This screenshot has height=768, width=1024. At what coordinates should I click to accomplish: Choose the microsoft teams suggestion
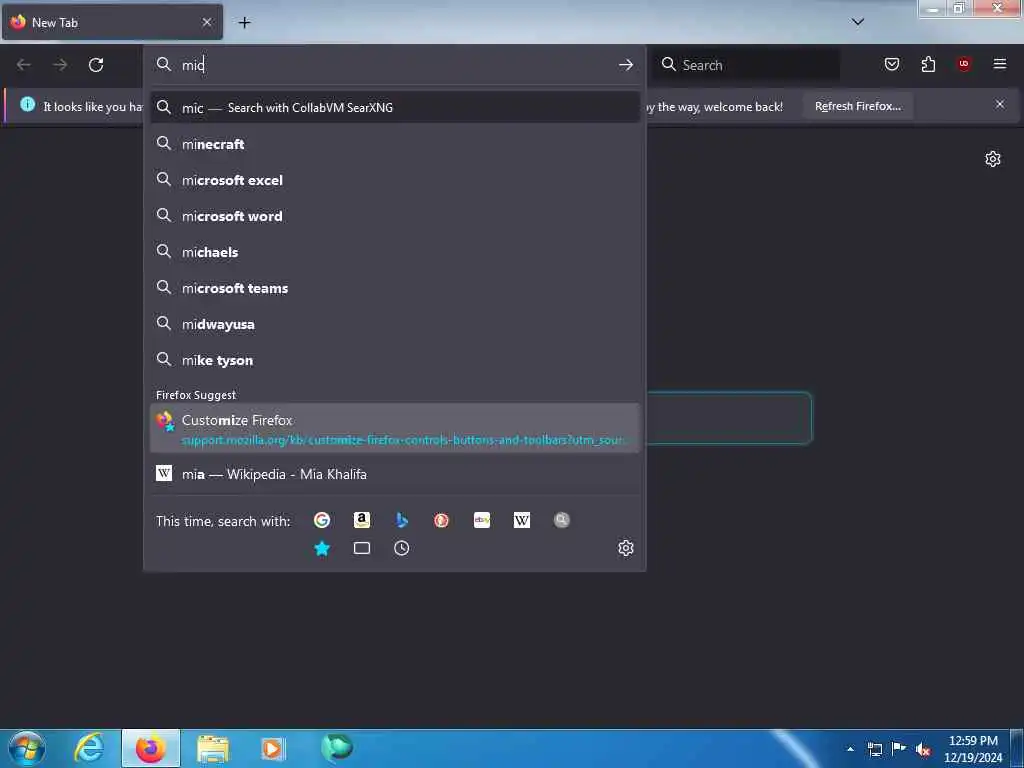pos(394,287)
